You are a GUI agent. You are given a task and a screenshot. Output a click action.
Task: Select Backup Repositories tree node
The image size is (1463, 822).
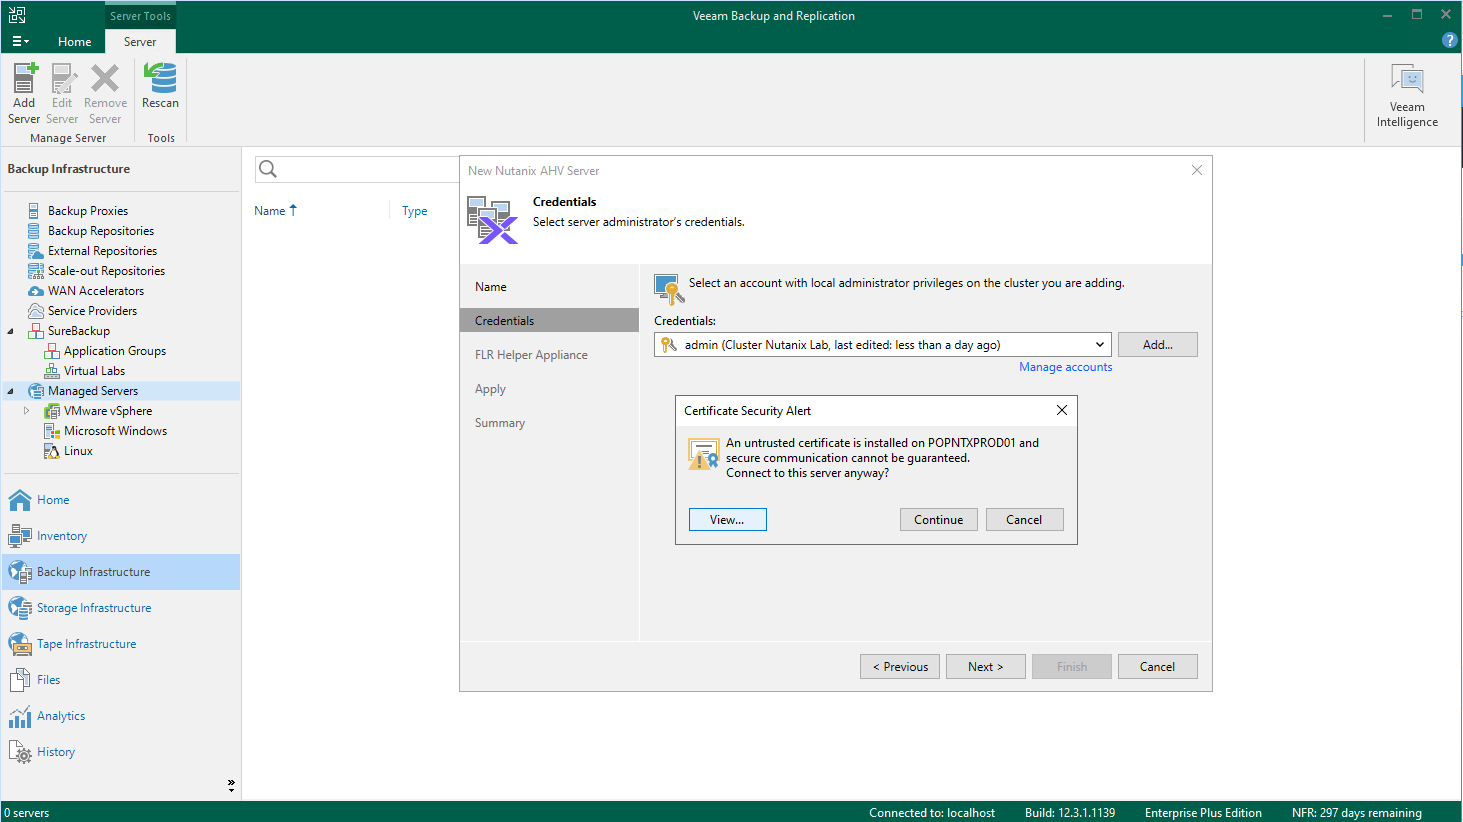(101, 231)
